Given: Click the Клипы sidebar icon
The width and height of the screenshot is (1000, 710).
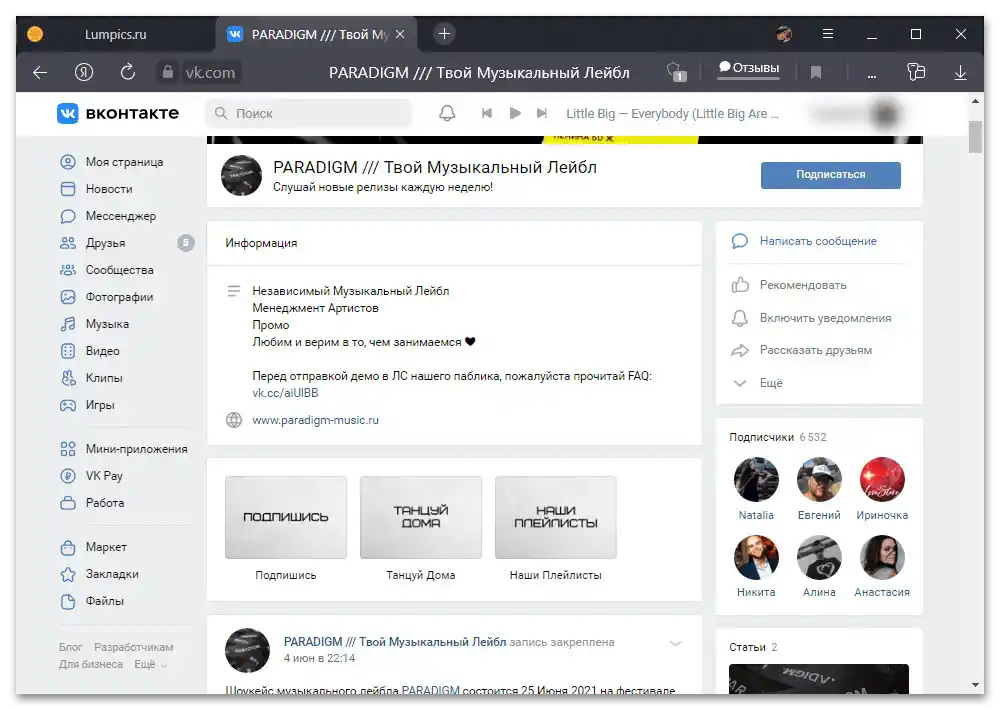Looking at the screenshot, I should (68, 378).
